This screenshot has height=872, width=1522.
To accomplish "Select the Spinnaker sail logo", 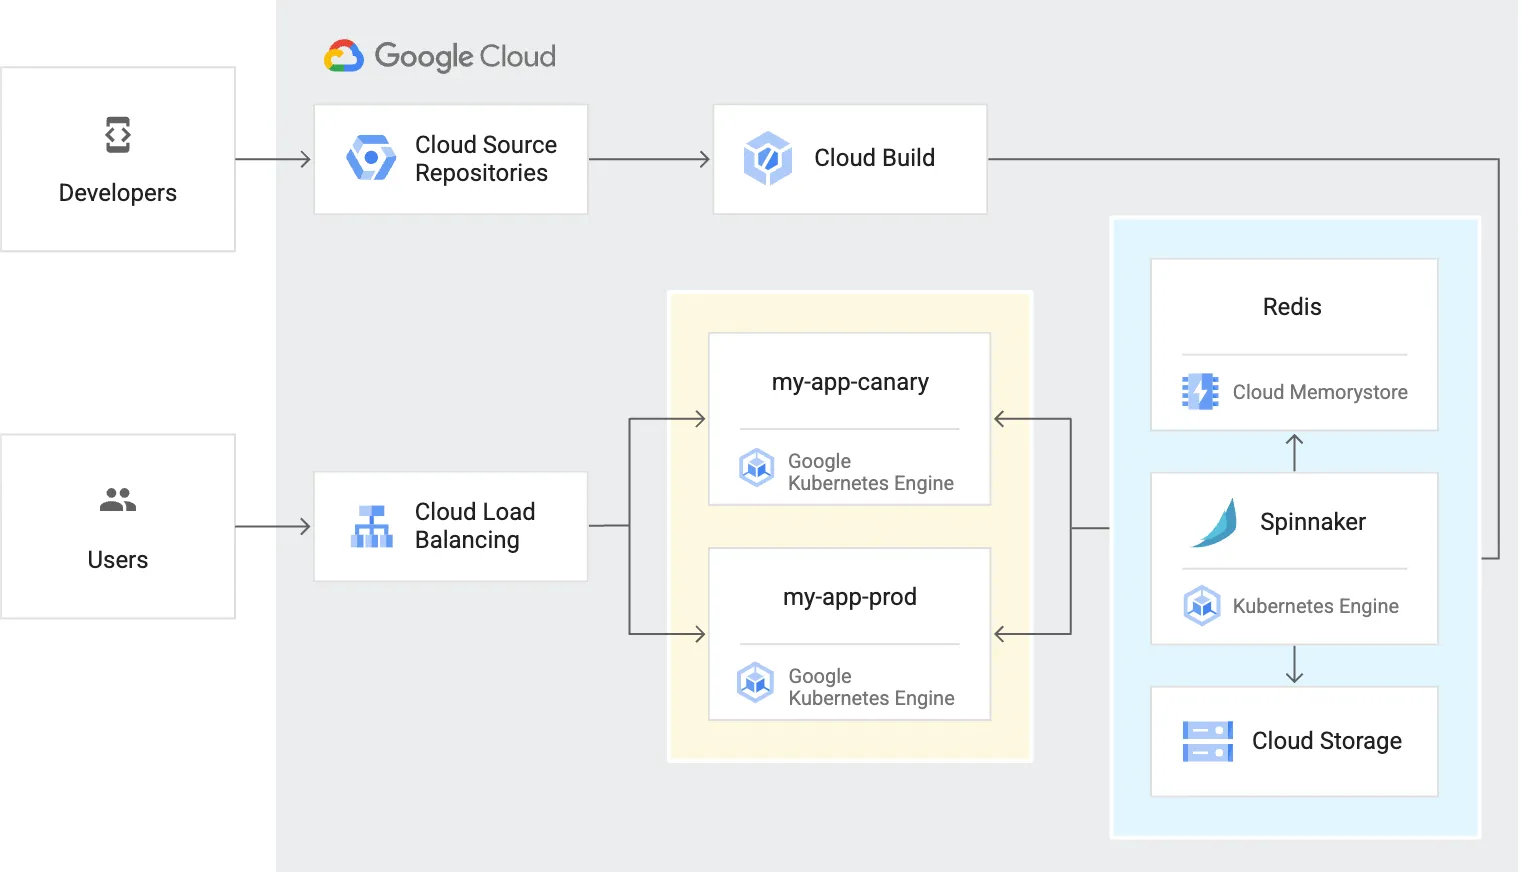I will click(x=1215, y=523).
